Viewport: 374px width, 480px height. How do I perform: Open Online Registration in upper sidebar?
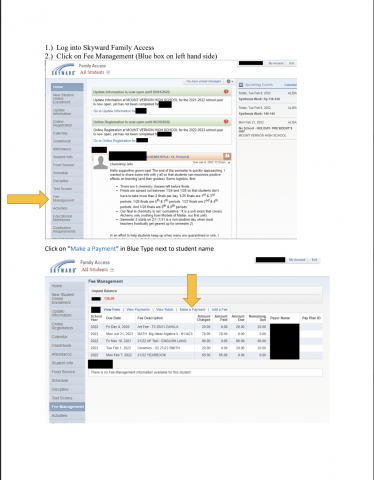click(x=67, y=123)
